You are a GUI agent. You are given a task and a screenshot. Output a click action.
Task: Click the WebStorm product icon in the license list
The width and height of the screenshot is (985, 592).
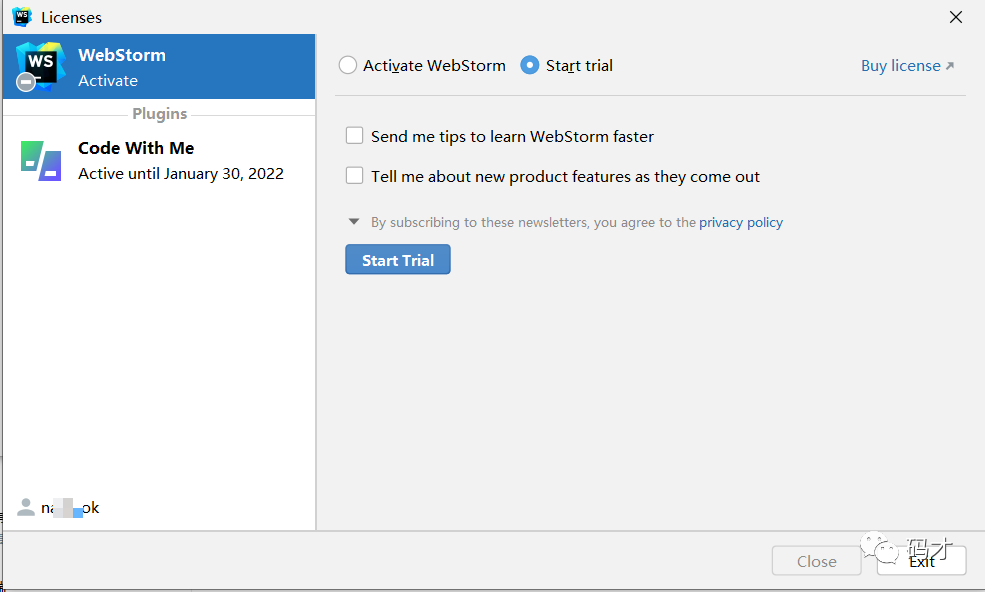[x=40, y=66]
